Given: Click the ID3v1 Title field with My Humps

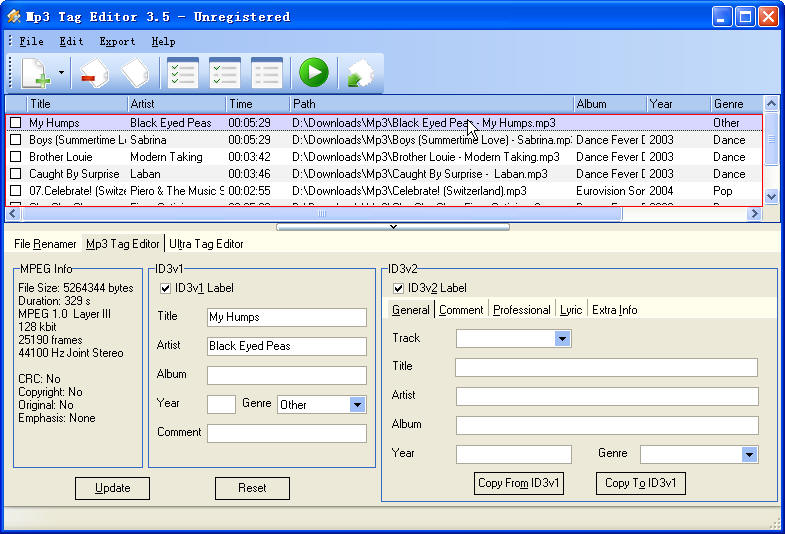Looking at the screenshot, I should (x=287, y=317).
